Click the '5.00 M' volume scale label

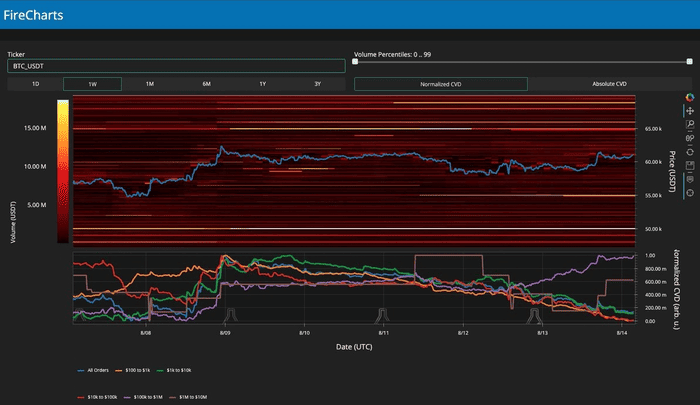pyautogui.click(x=37, y=205)
